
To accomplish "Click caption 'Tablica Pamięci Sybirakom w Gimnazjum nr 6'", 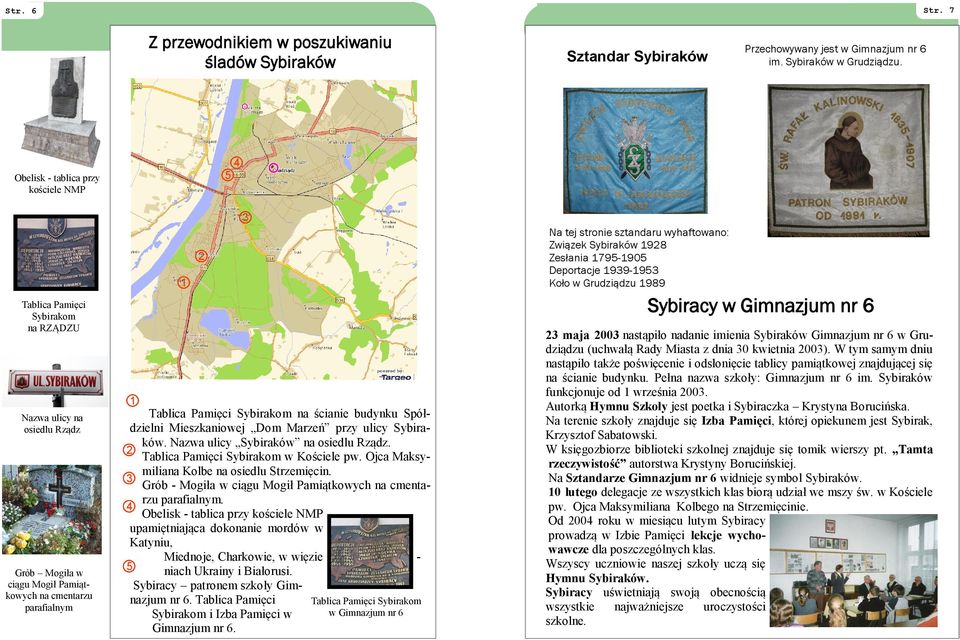I will click(366, 606).
